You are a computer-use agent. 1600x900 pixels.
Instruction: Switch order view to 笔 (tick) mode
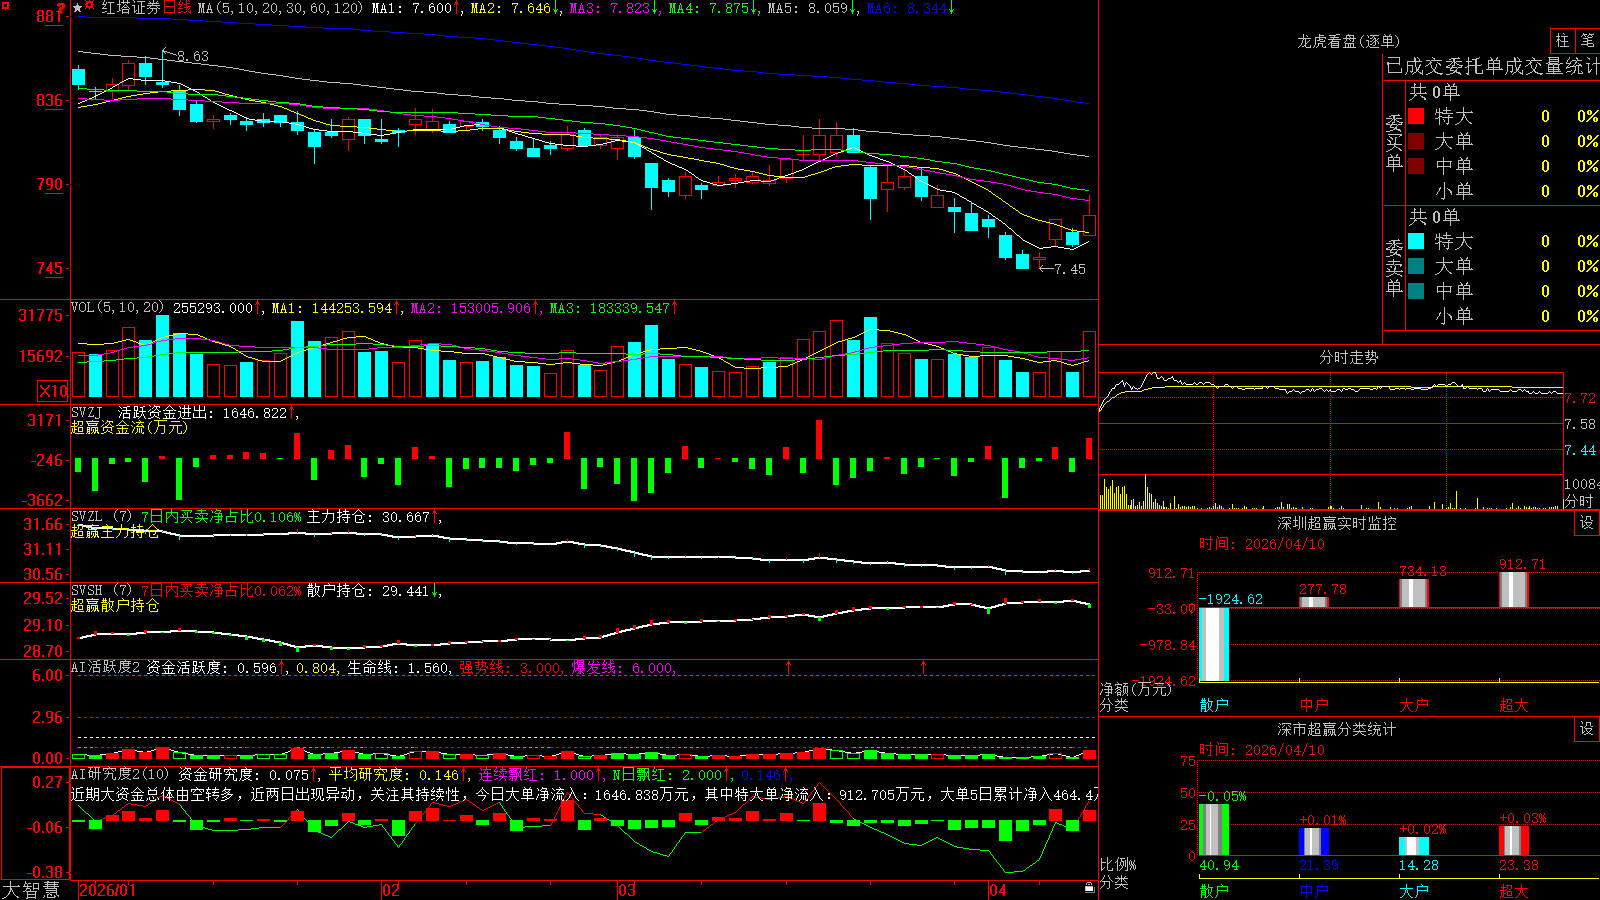1587,41
